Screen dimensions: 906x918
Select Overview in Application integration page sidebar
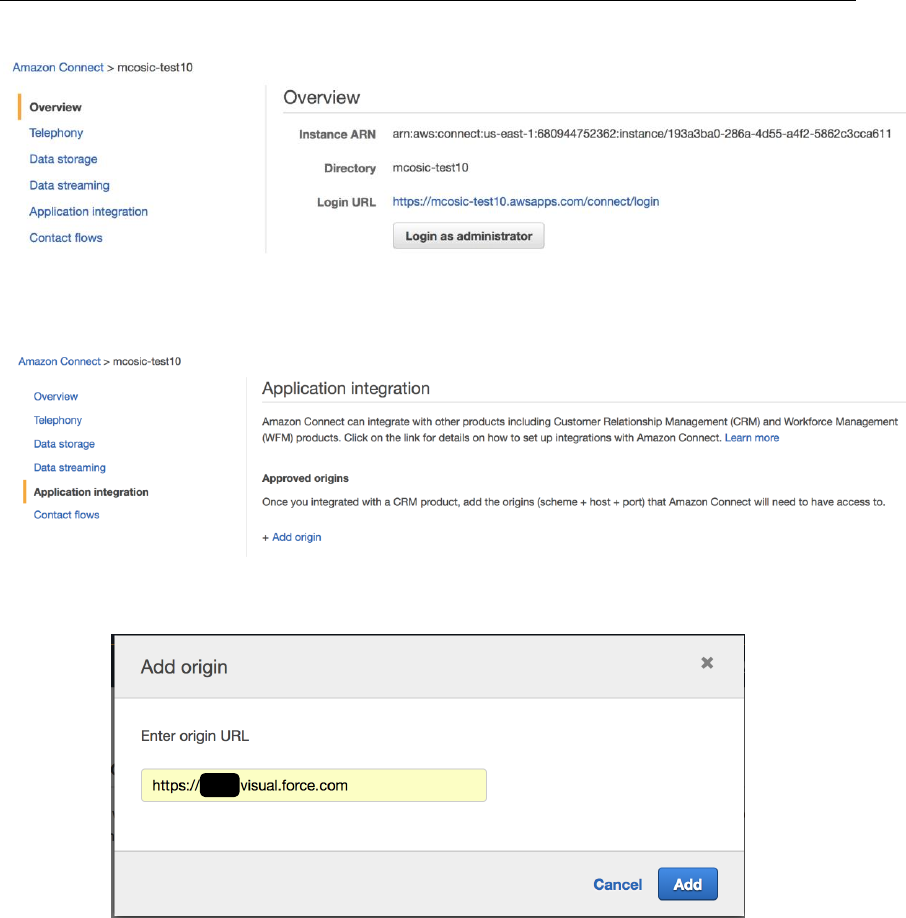click(56, 397)
